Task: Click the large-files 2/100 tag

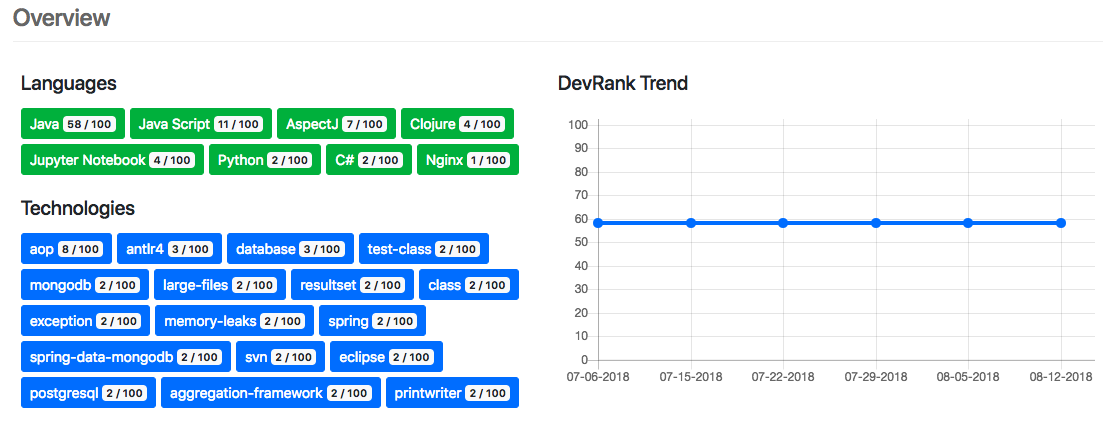Action: tap(220, 285)
